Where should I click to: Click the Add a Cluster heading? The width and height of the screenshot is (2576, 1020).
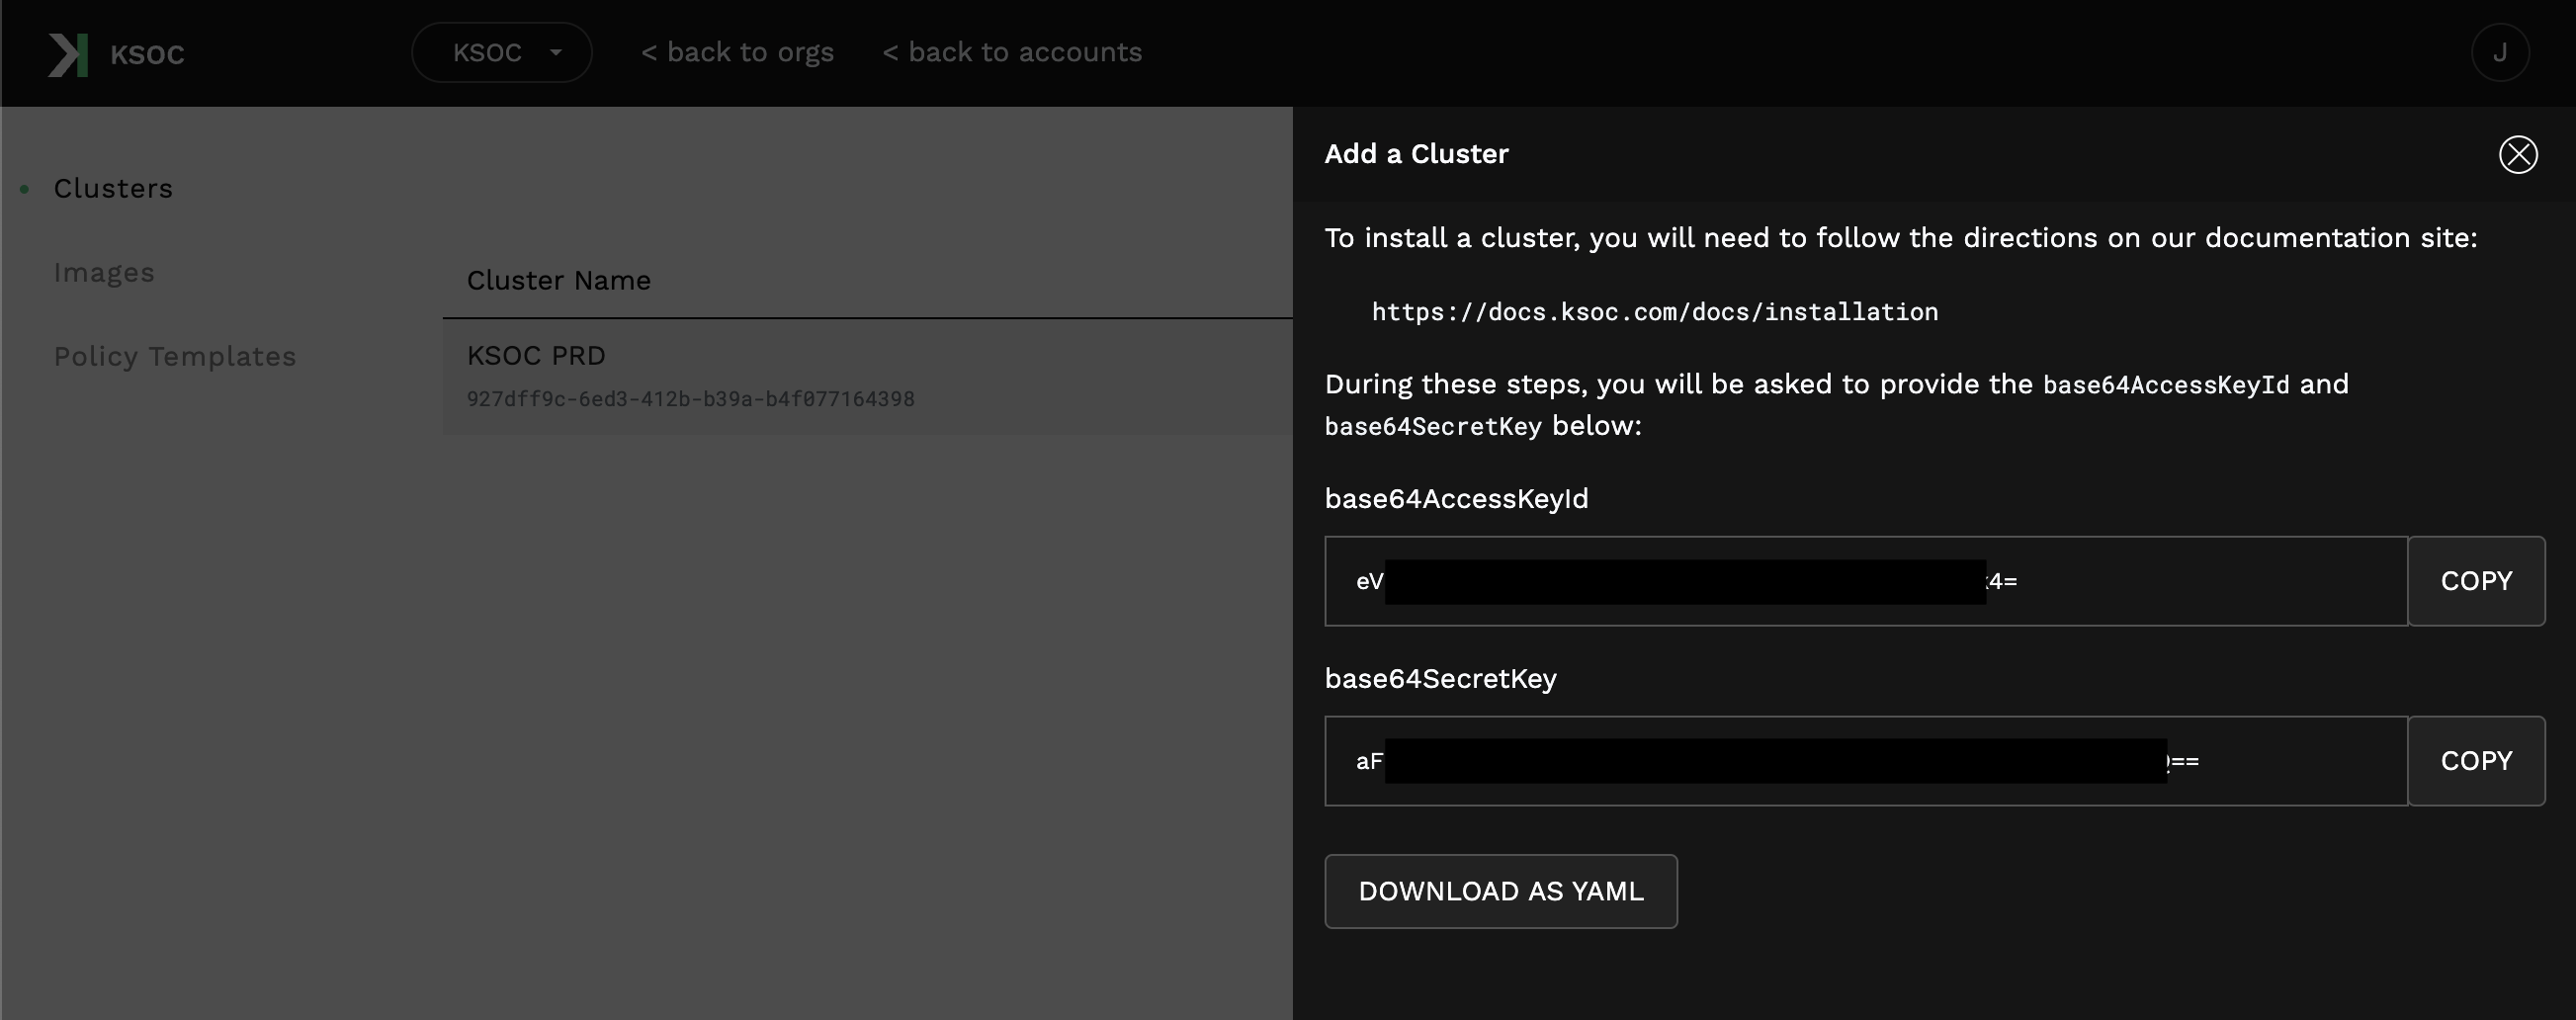[x=1416, y=154]
